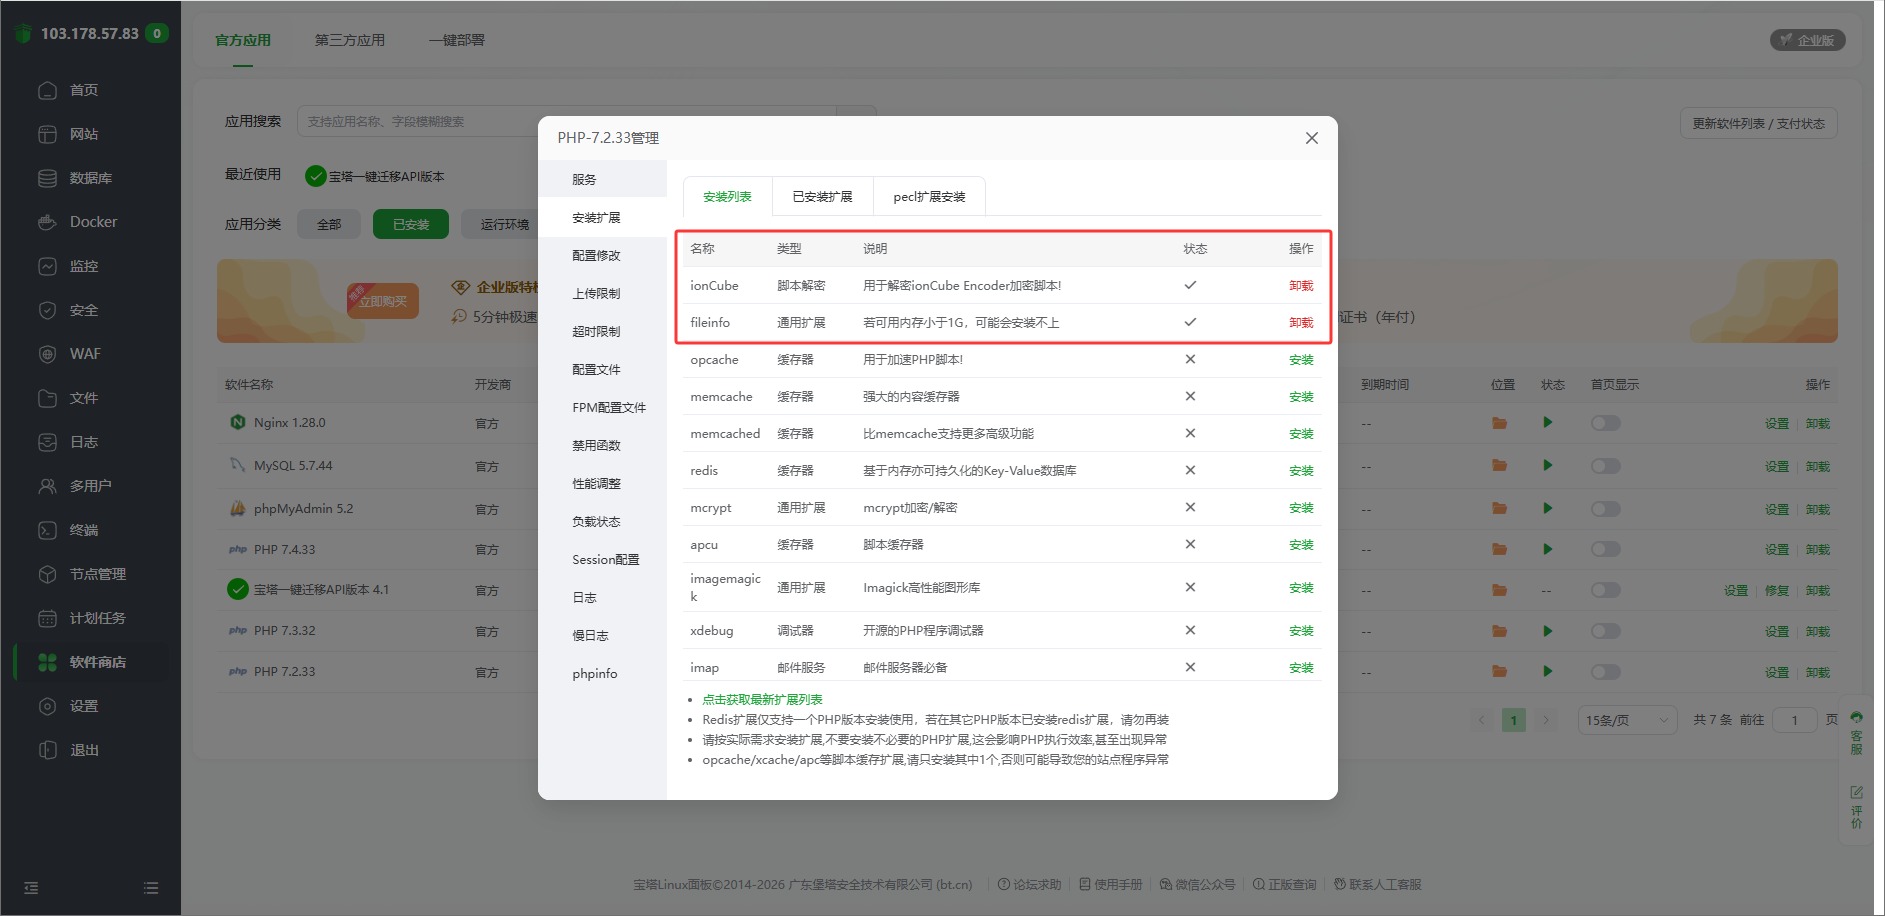Select 禁用函数 in PHP management menu

coord(596,446)
